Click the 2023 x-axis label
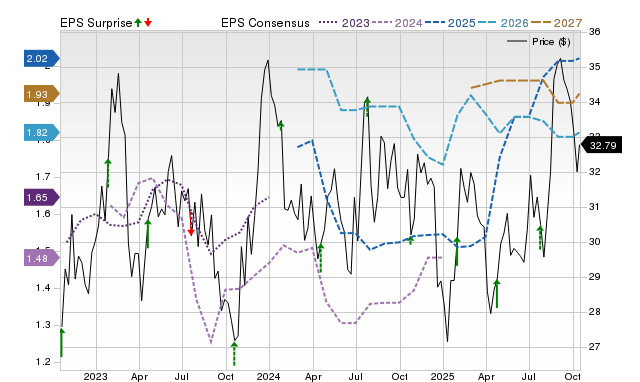The image size is (640, 382). (x=96, y=376)
